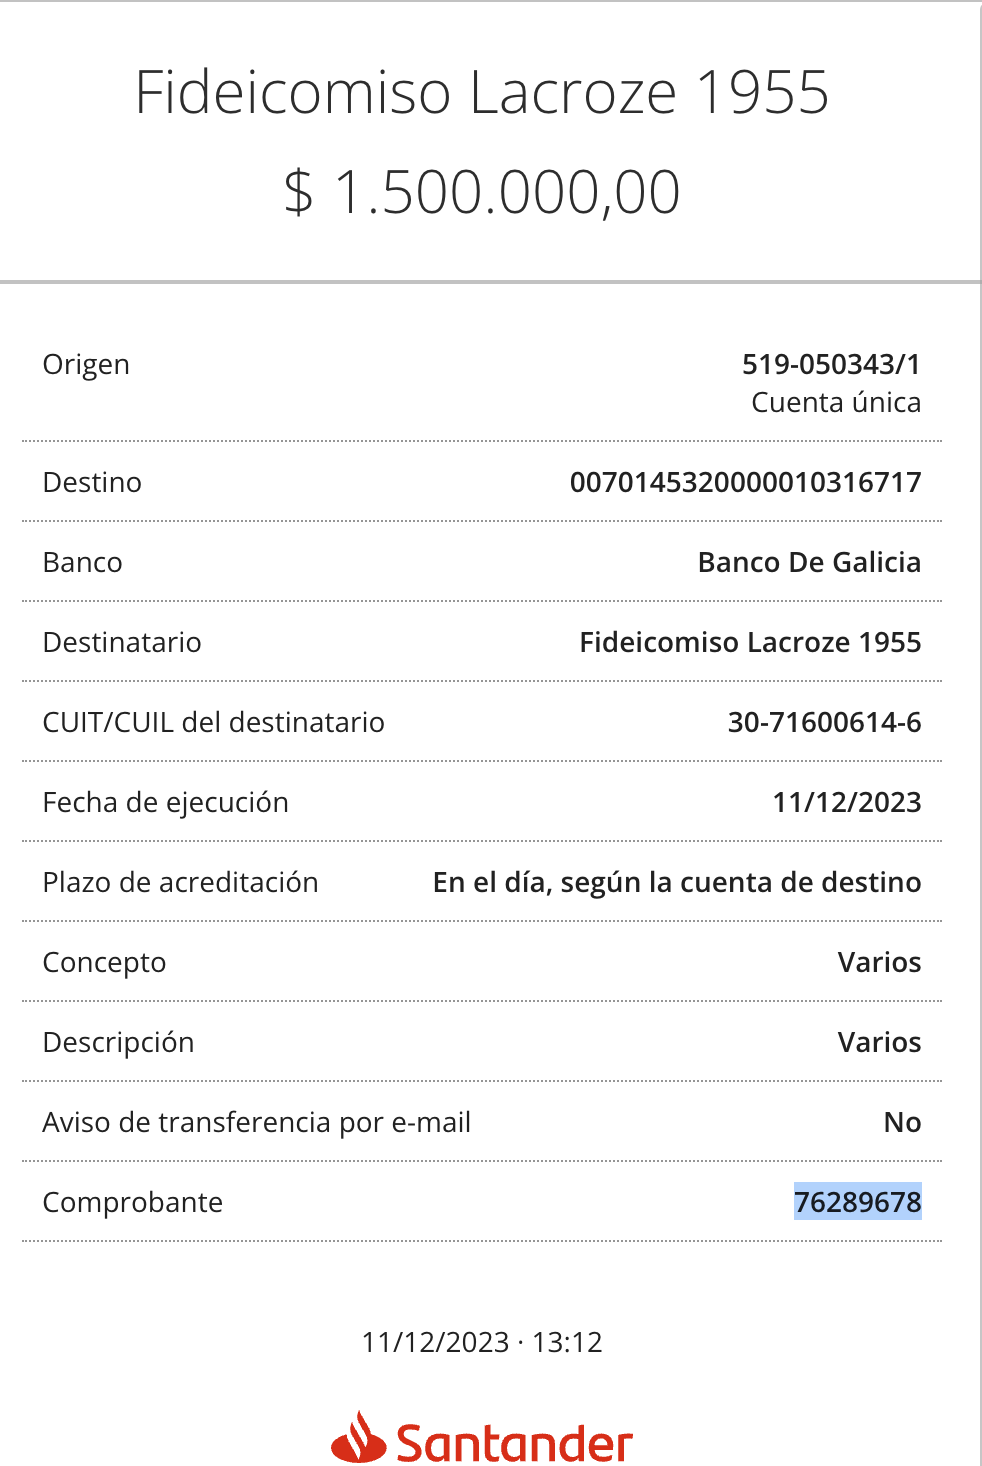Screen dimensions: 982x1466
Task: Click the origin account 519-050343/1
Action: [831, 364]
